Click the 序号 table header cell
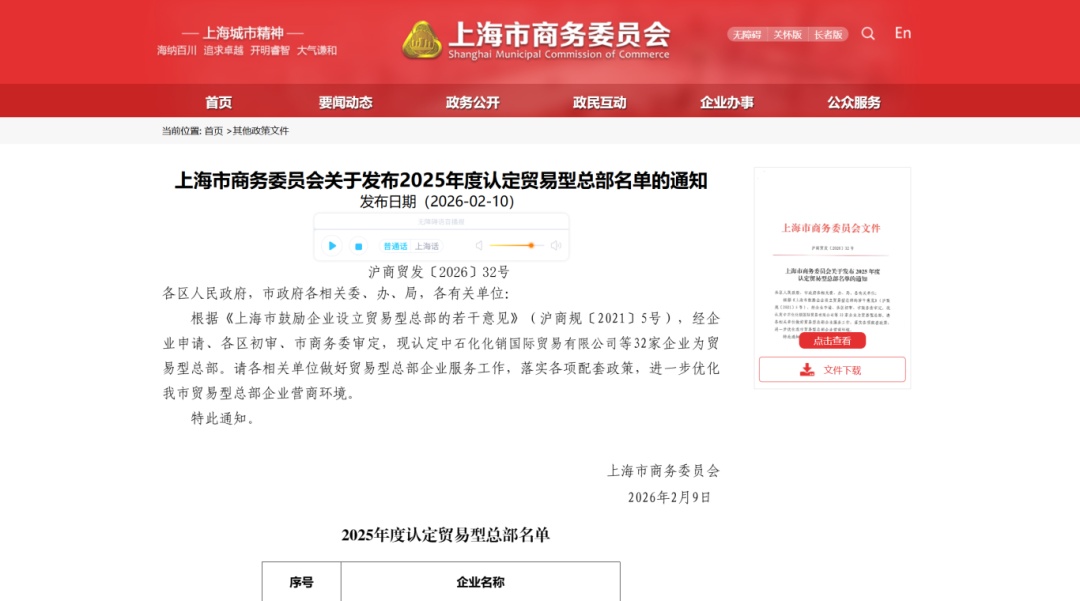Viewport: 1080px width, 601px height. (x=302, y=582)
